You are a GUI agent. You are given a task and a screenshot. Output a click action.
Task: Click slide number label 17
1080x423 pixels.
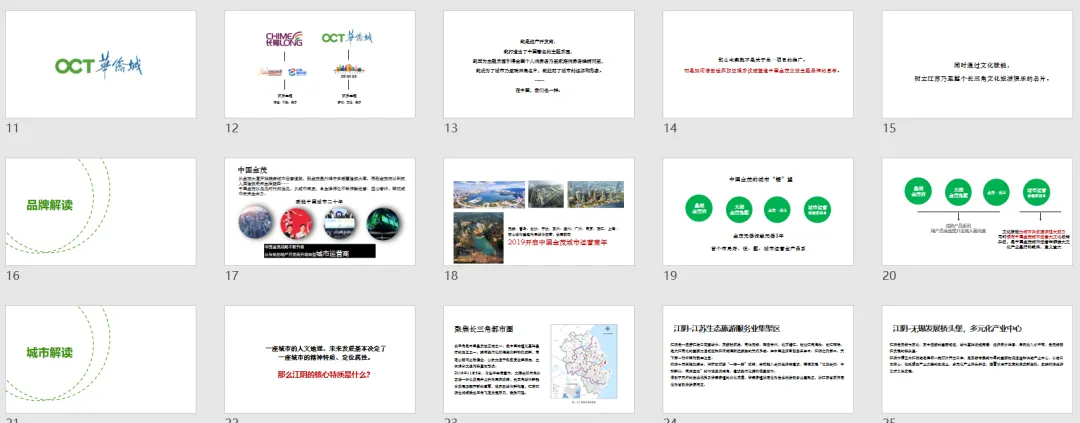(x=231, y=276)
